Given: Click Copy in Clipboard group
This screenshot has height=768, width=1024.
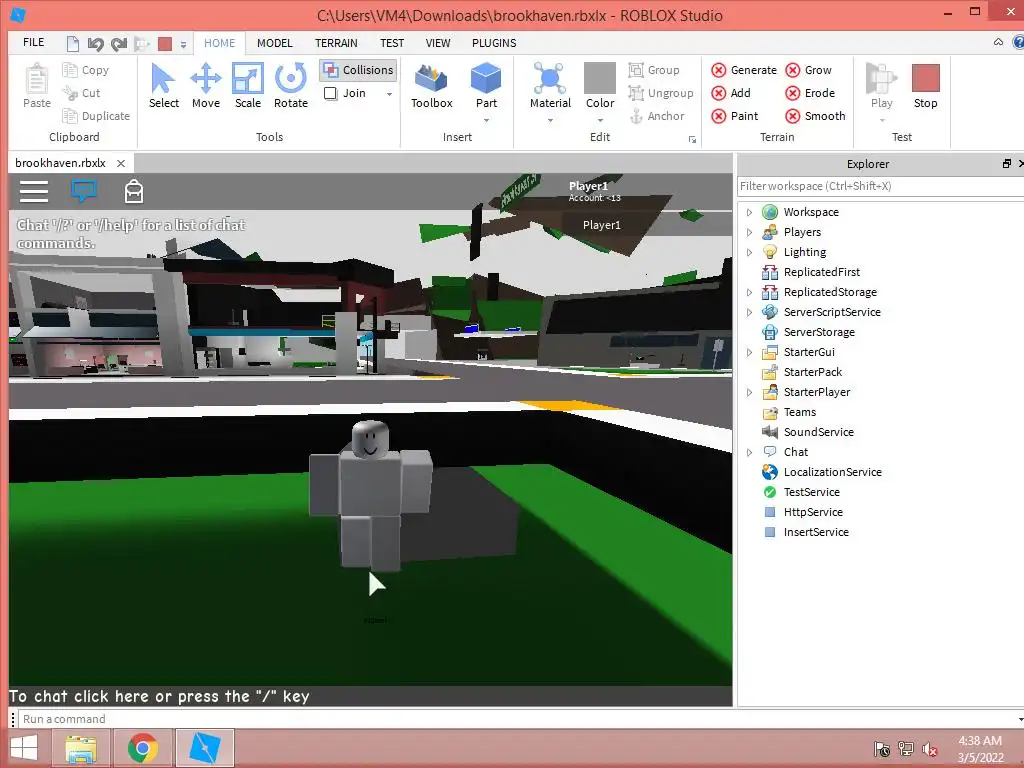Looking at the screenshot, I should coord(86,70).
